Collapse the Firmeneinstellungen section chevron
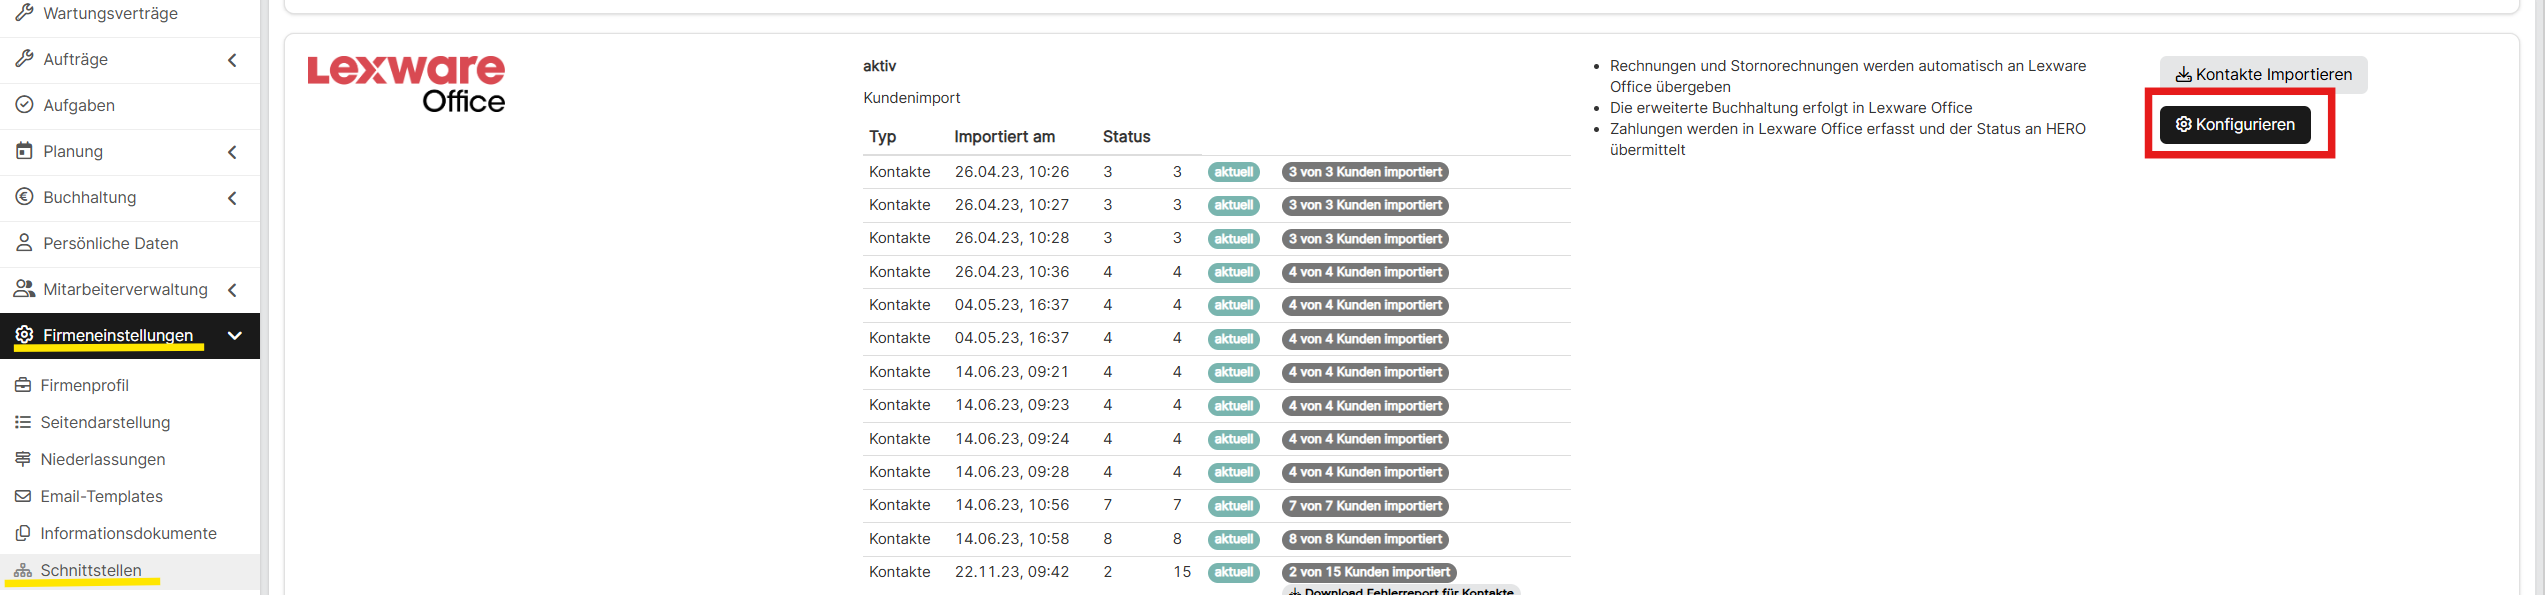Image resolution: width=2545 pixels, height=595 pixels. click(235, 336)
